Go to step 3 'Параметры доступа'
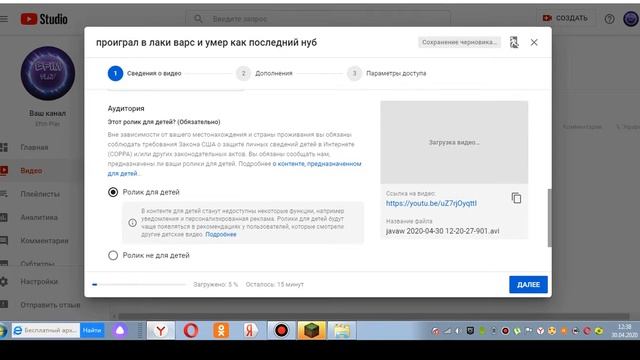 (387, 73)
